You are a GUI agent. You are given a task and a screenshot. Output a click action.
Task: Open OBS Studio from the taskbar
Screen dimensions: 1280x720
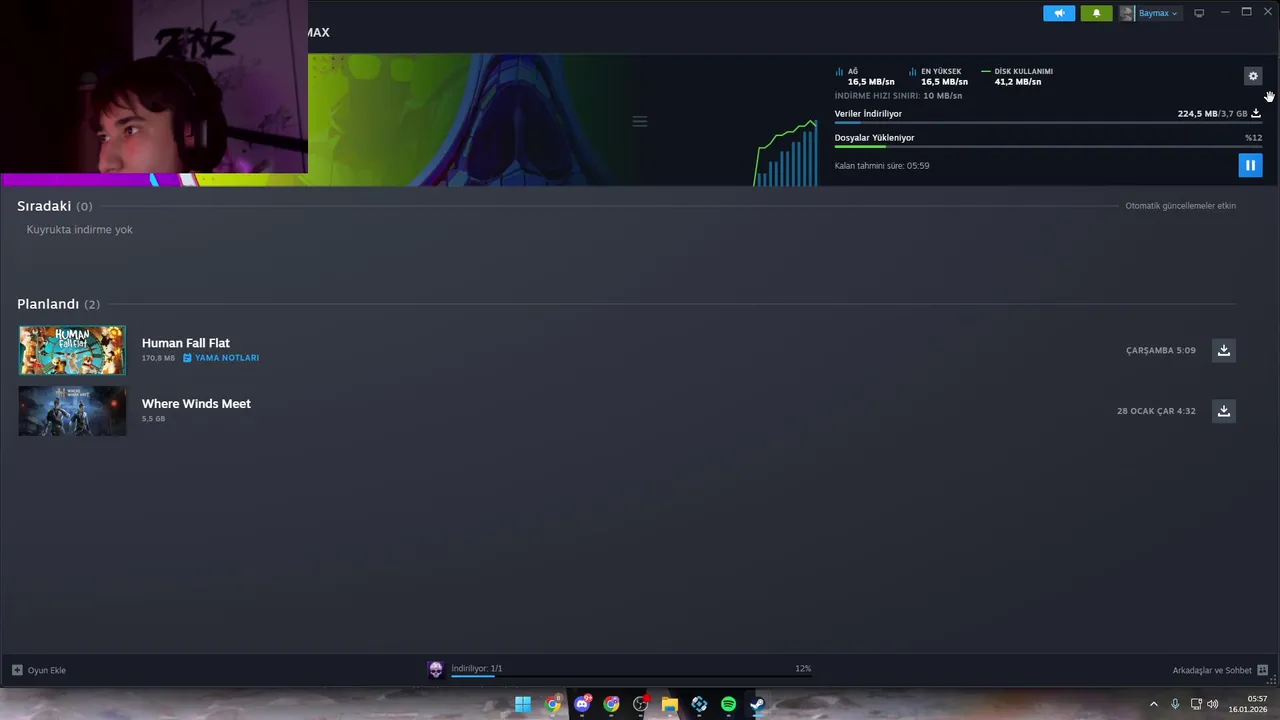641,704
